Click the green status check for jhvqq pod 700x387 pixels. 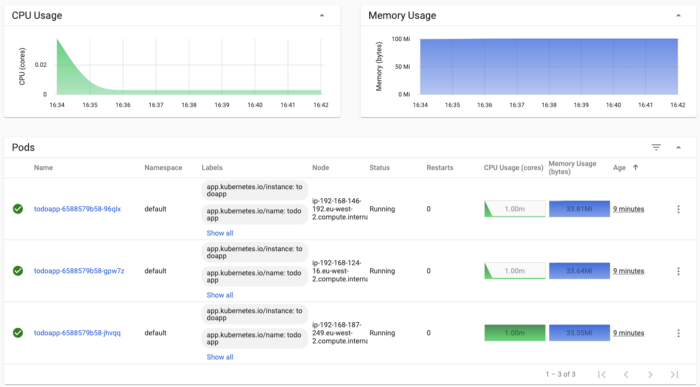point(18,333)
